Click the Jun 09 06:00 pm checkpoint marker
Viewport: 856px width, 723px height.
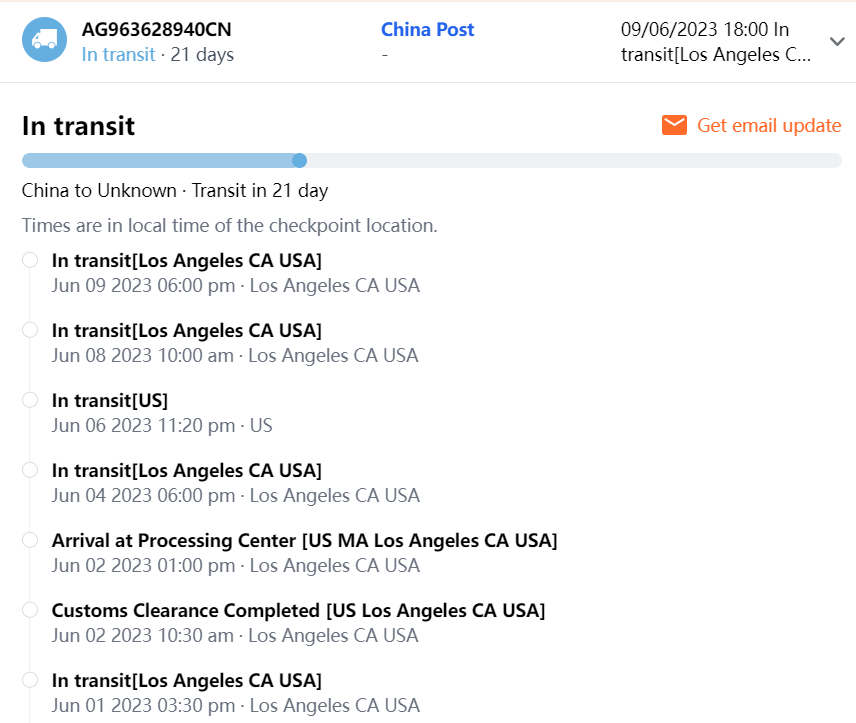[x=30, y=260]
